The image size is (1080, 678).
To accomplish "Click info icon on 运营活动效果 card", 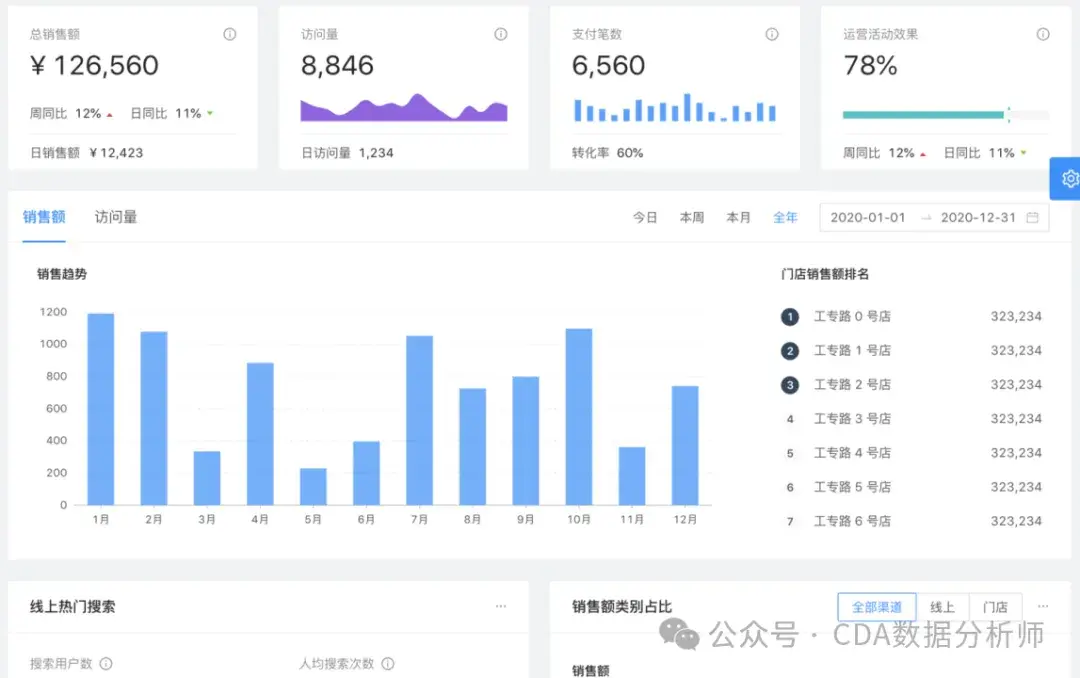I will [1043, 34].
